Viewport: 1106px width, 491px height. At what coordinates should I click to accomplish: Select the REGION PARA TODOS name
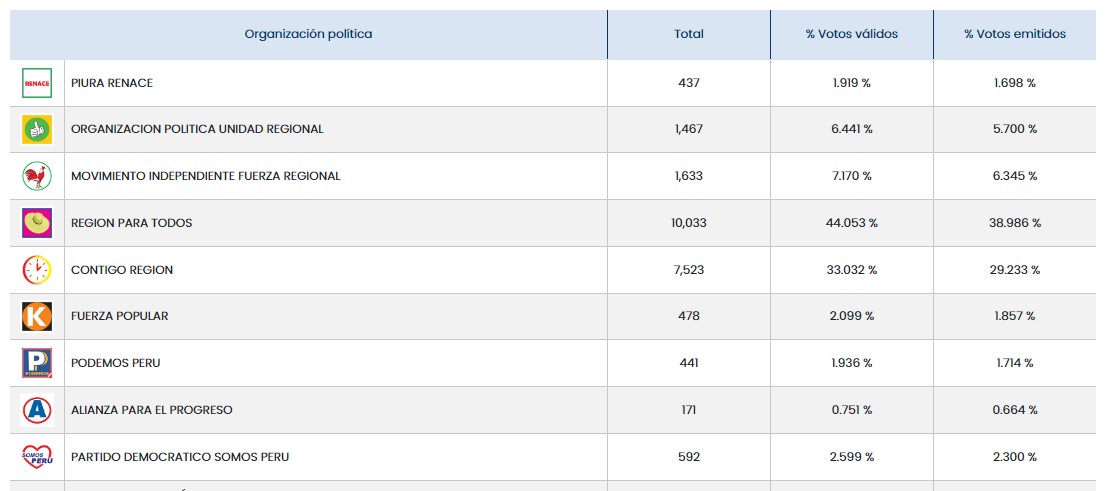(x=132, y=223)
